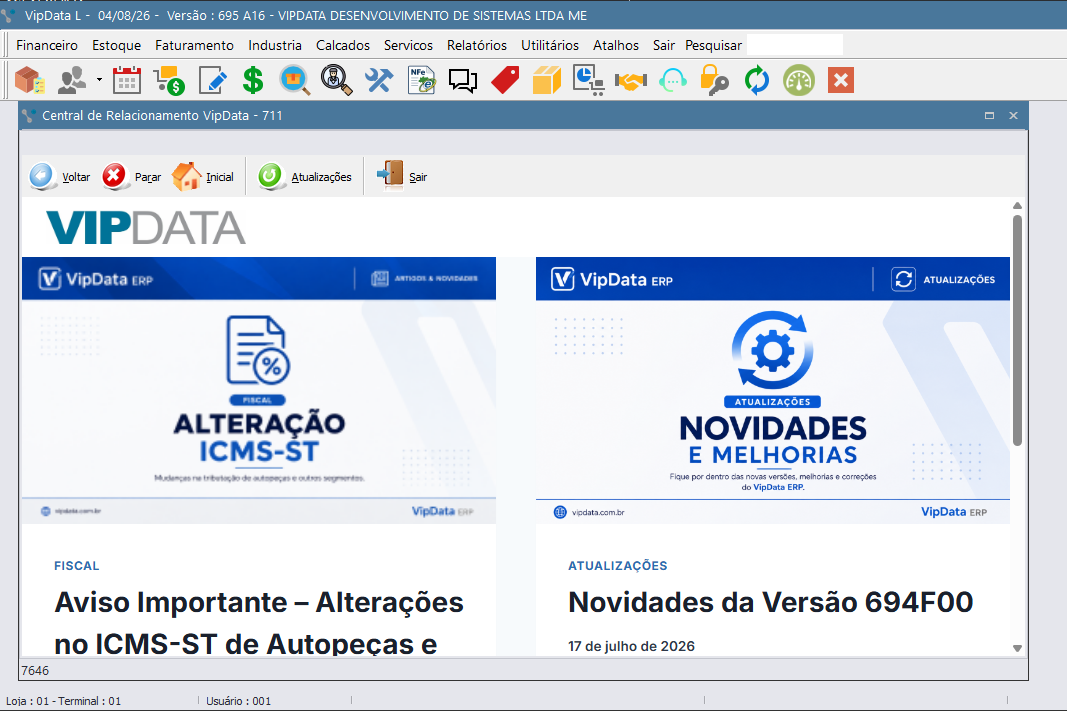Maximize the Central de Relacionamento window
This screenshot has width=1067, height=711.
[989, 116]
